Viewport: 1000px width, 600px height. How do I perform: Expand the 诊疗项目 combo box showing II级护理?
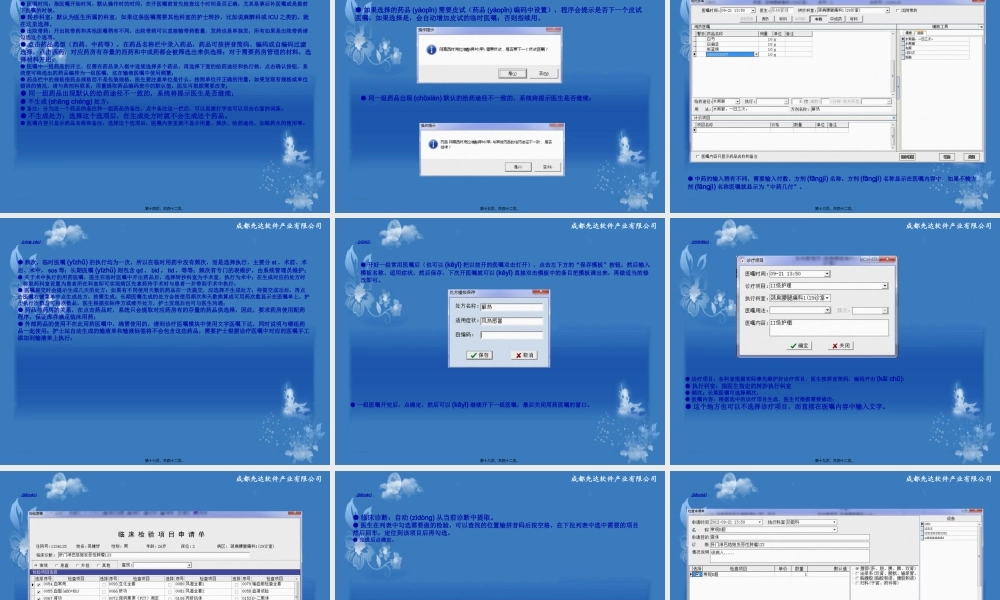tap(884, 286)
